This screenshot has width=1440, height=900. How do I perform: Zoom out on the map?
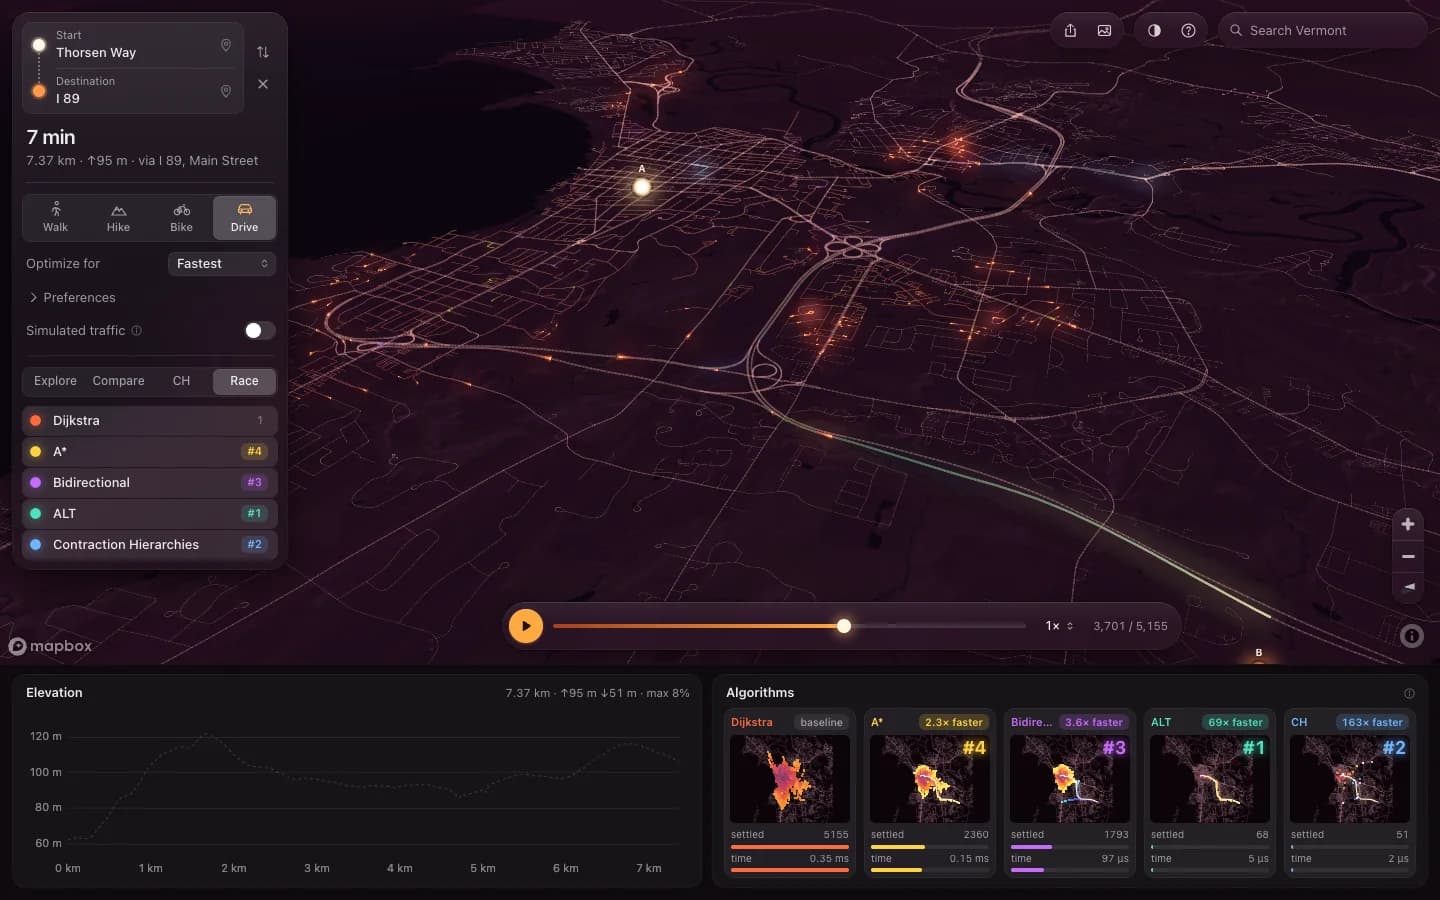1408,556
